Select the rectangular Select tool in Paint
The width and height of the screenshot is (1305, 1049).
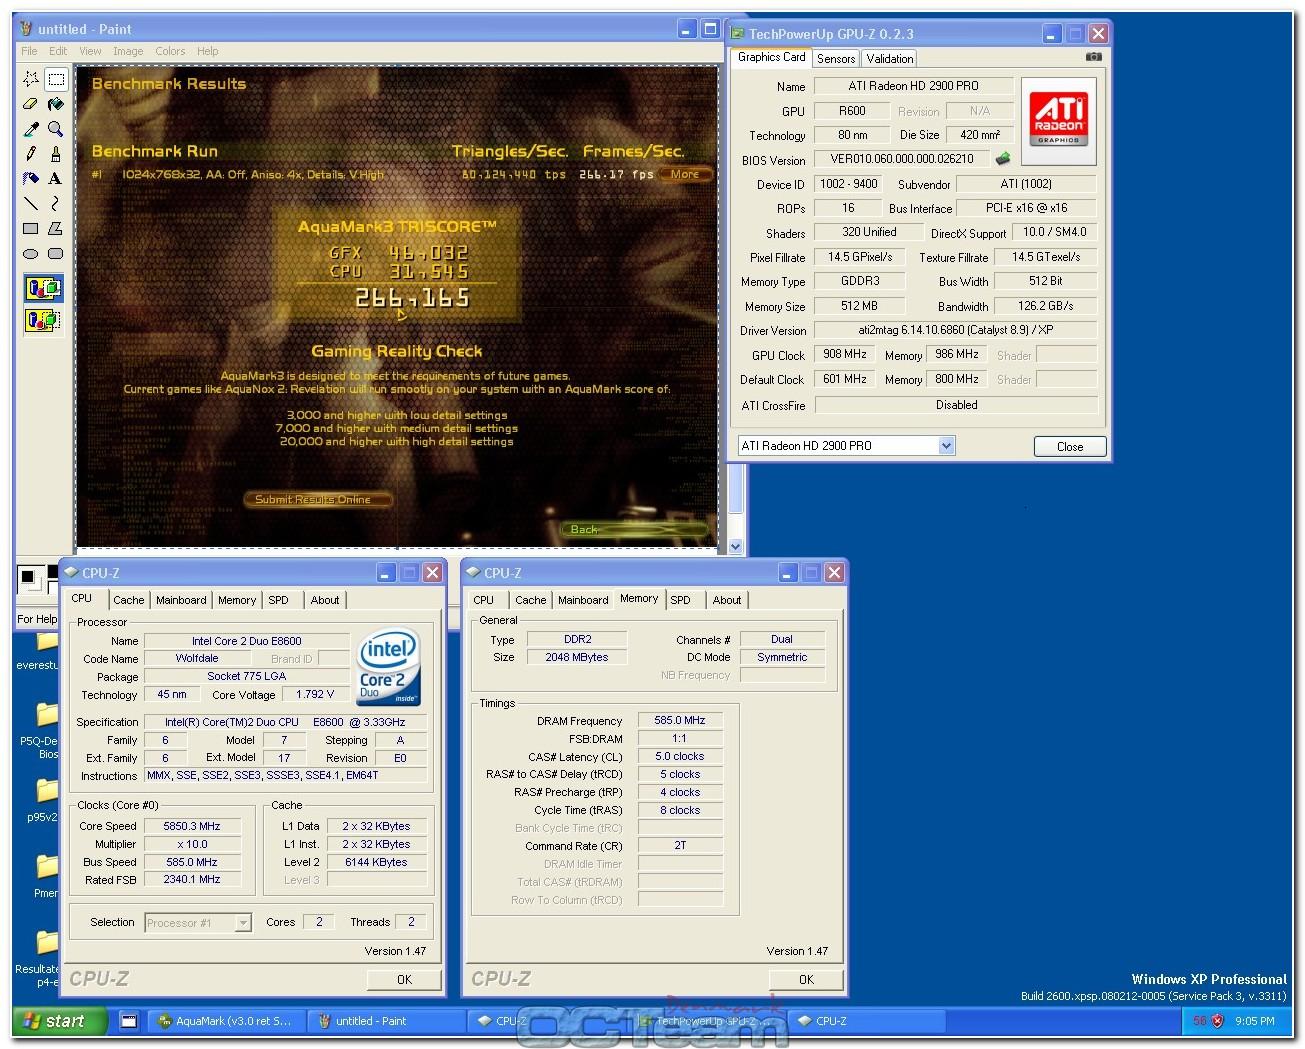[56, 79]
